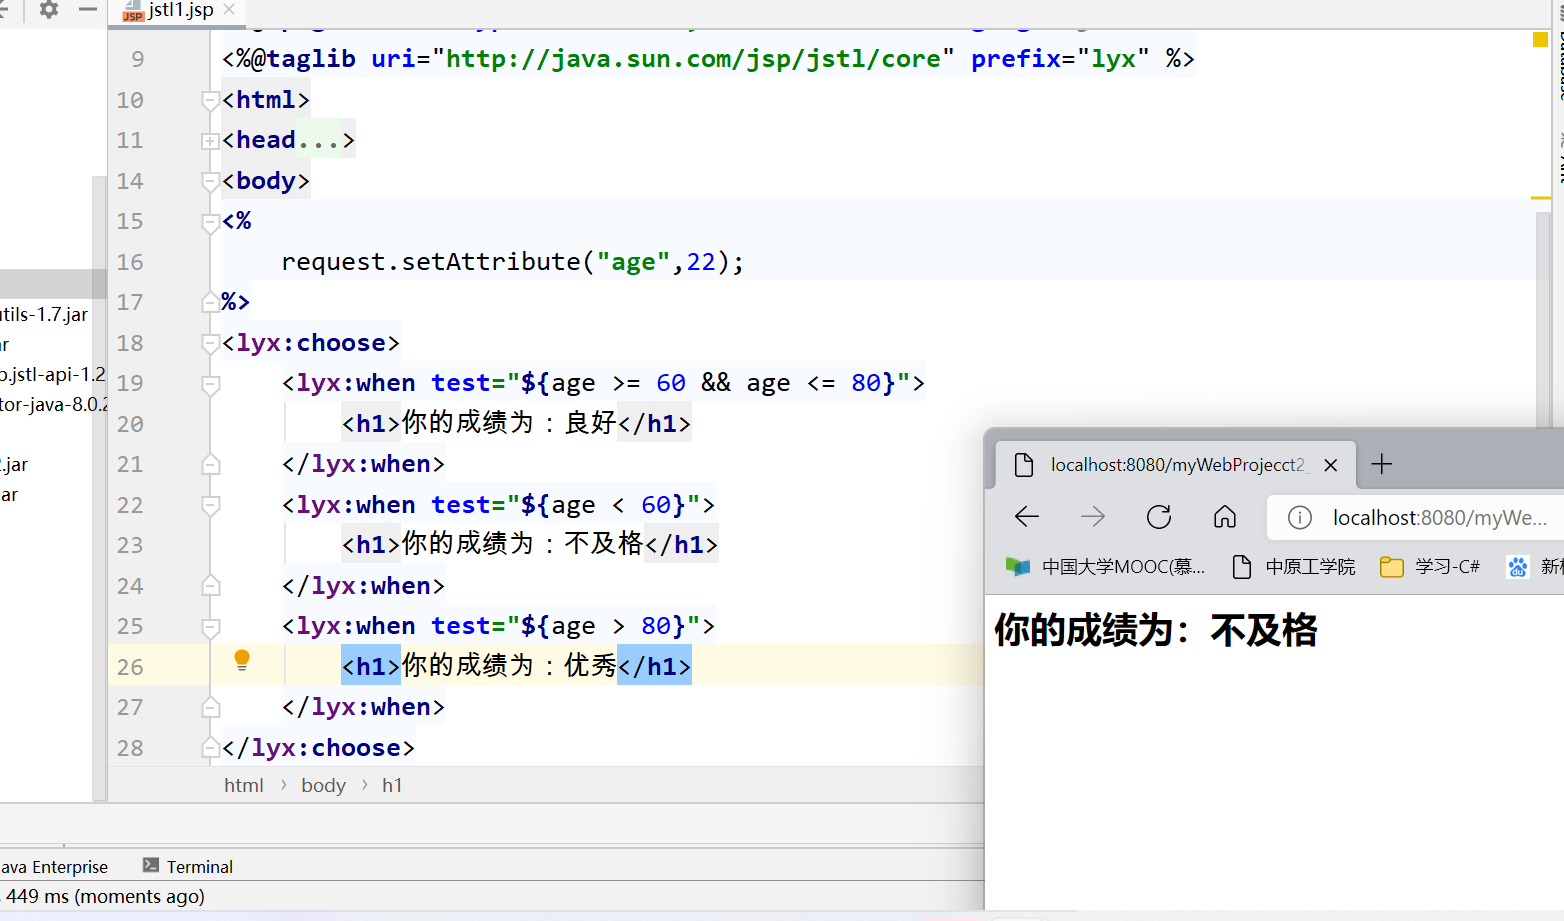Select html in the editor breadcrumb

[x=244, y=785]
